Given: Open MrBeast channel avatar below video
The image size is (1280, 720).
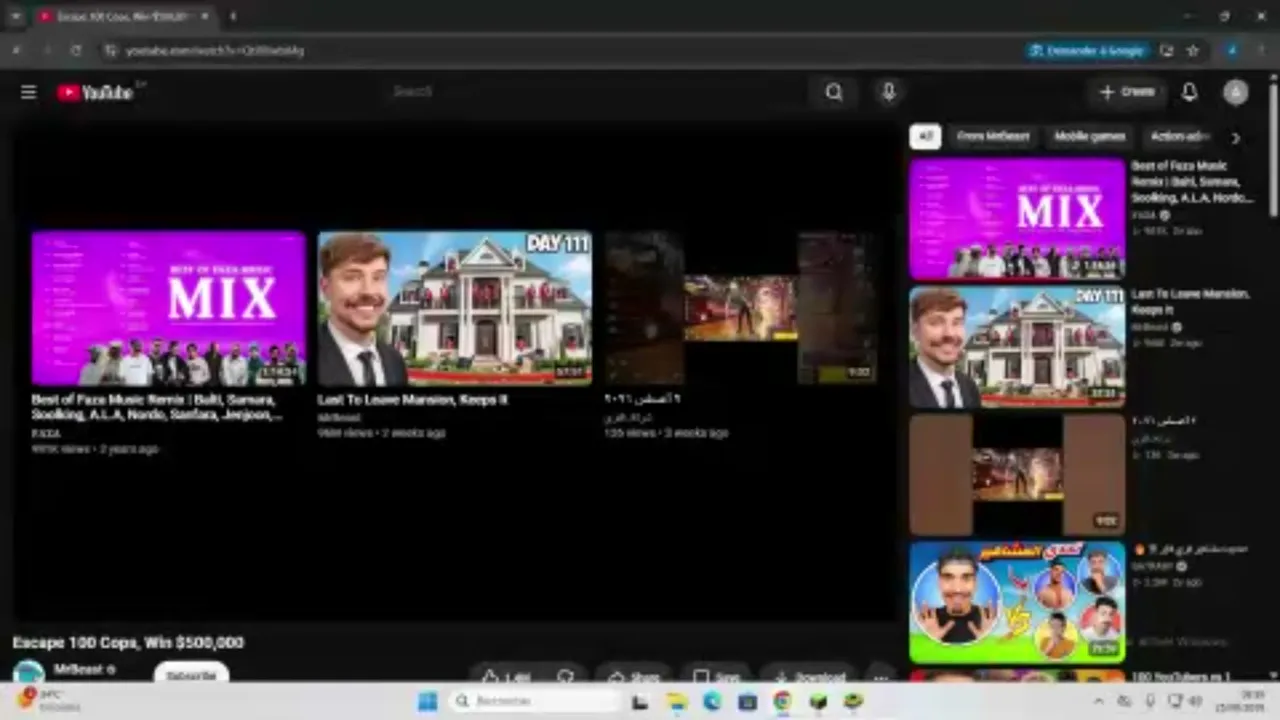Looking at the screenshot, I should click(28, 673).
